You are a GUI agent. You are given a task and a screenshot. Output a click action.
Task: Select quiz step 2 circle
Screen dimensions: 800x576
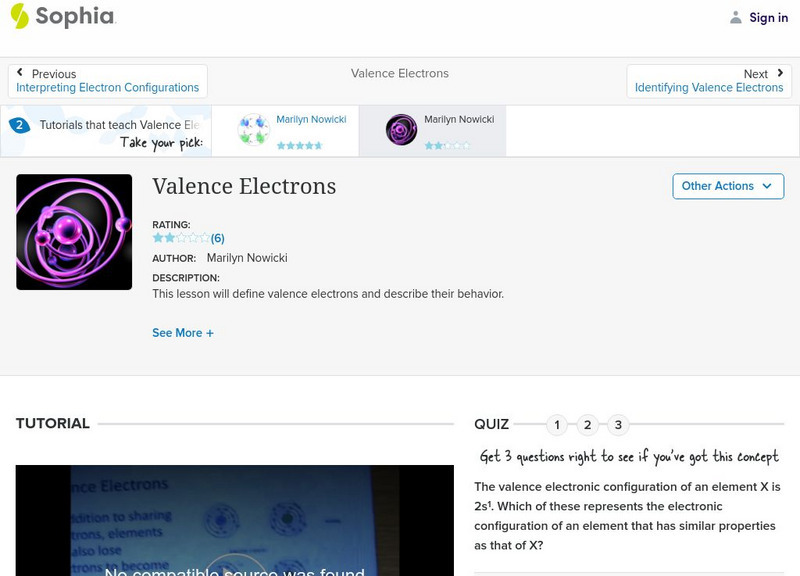[x=588, y=425]
